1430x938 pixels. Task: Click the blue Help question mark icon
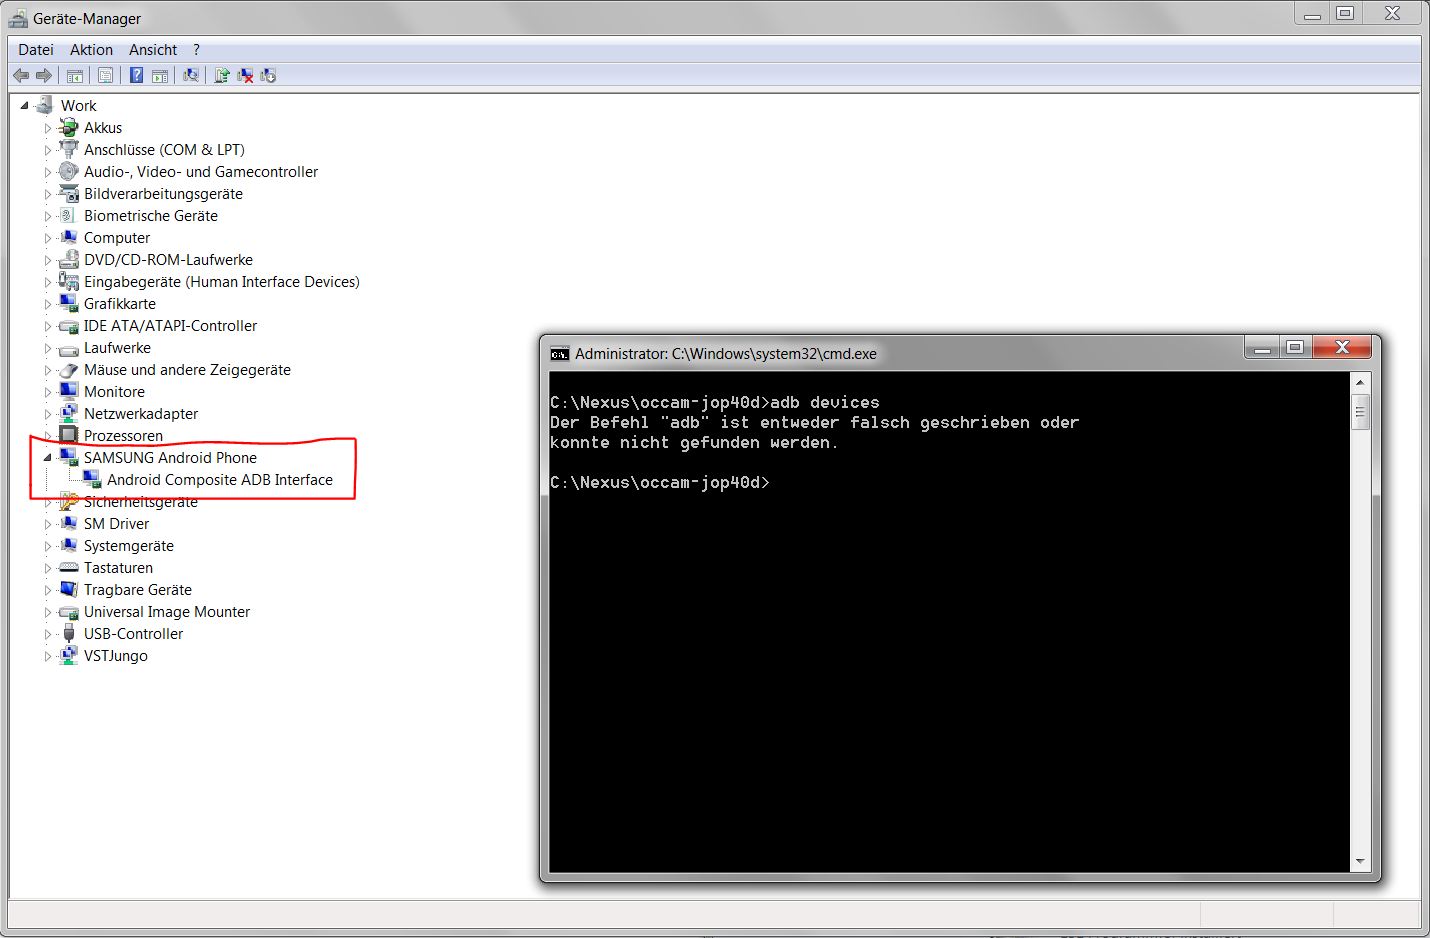pos(136,75)
